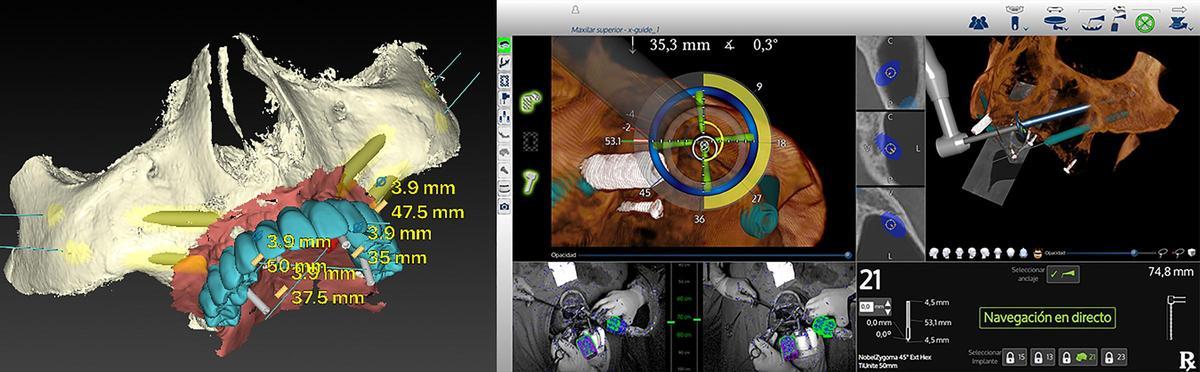Click the large implant number 21

click(x=871, y=280)
